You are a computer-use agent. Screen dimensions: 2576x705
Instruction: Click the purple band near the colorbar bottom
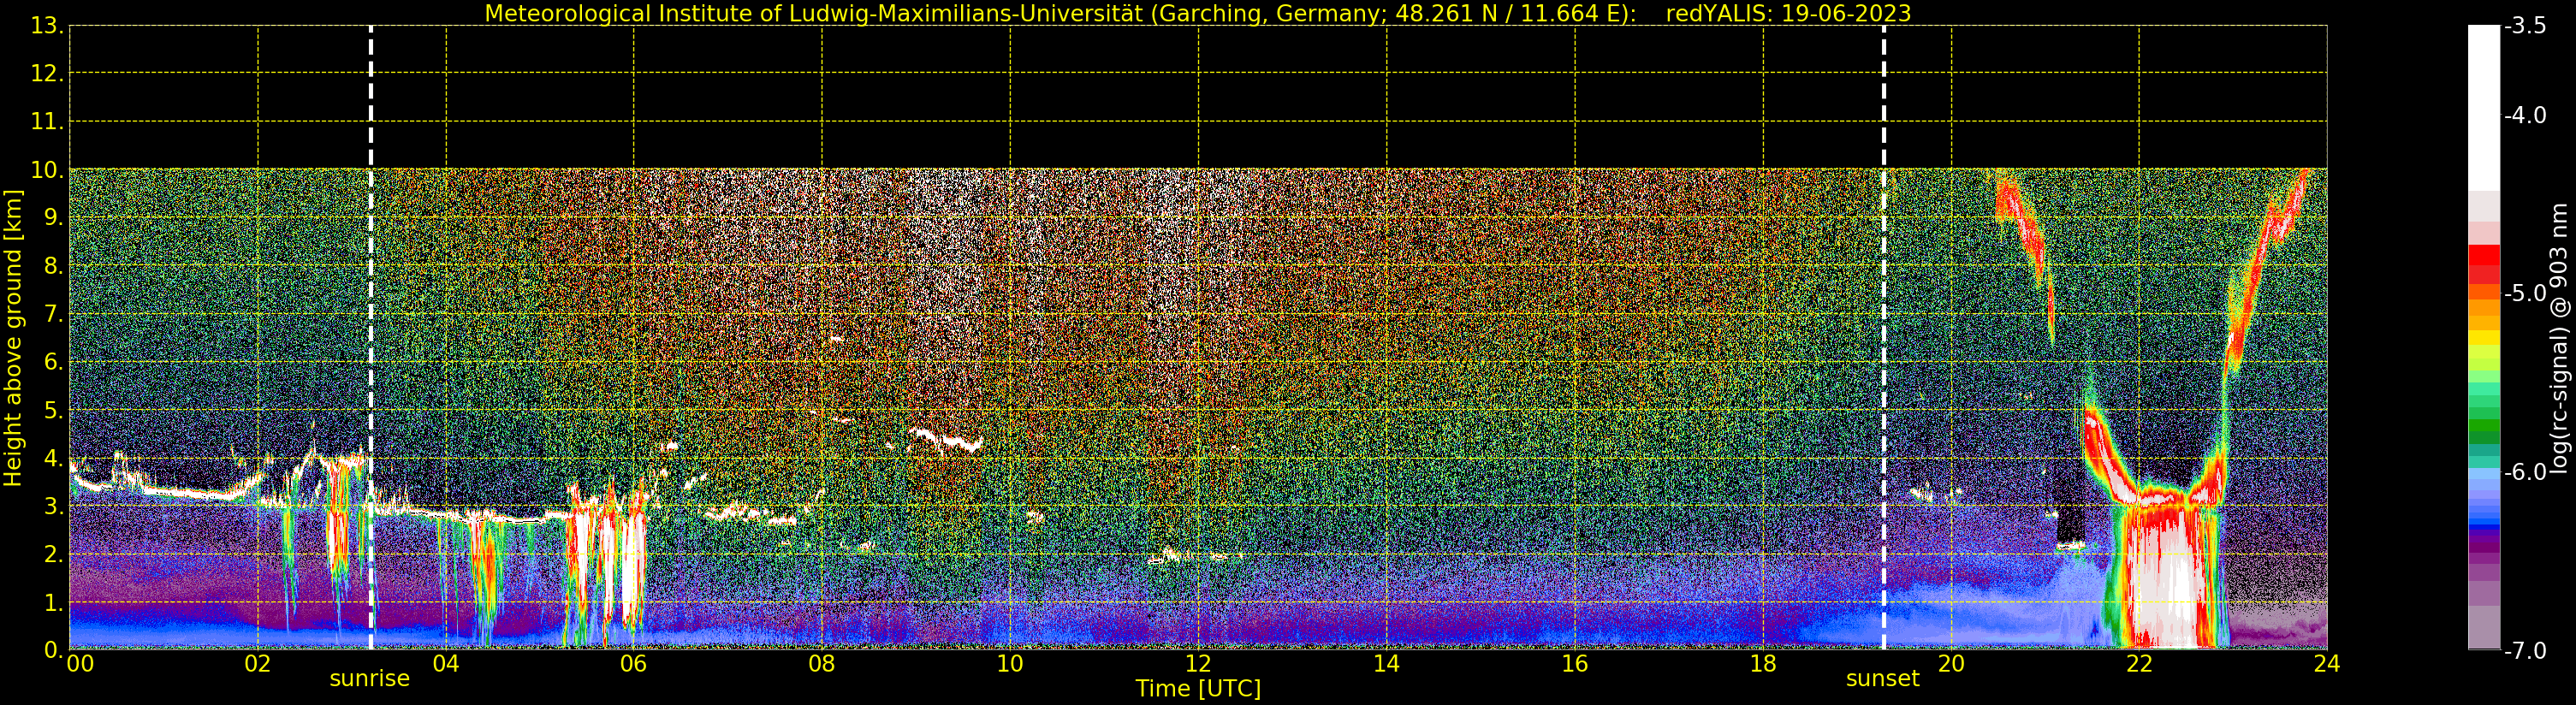click(2484, 545)
